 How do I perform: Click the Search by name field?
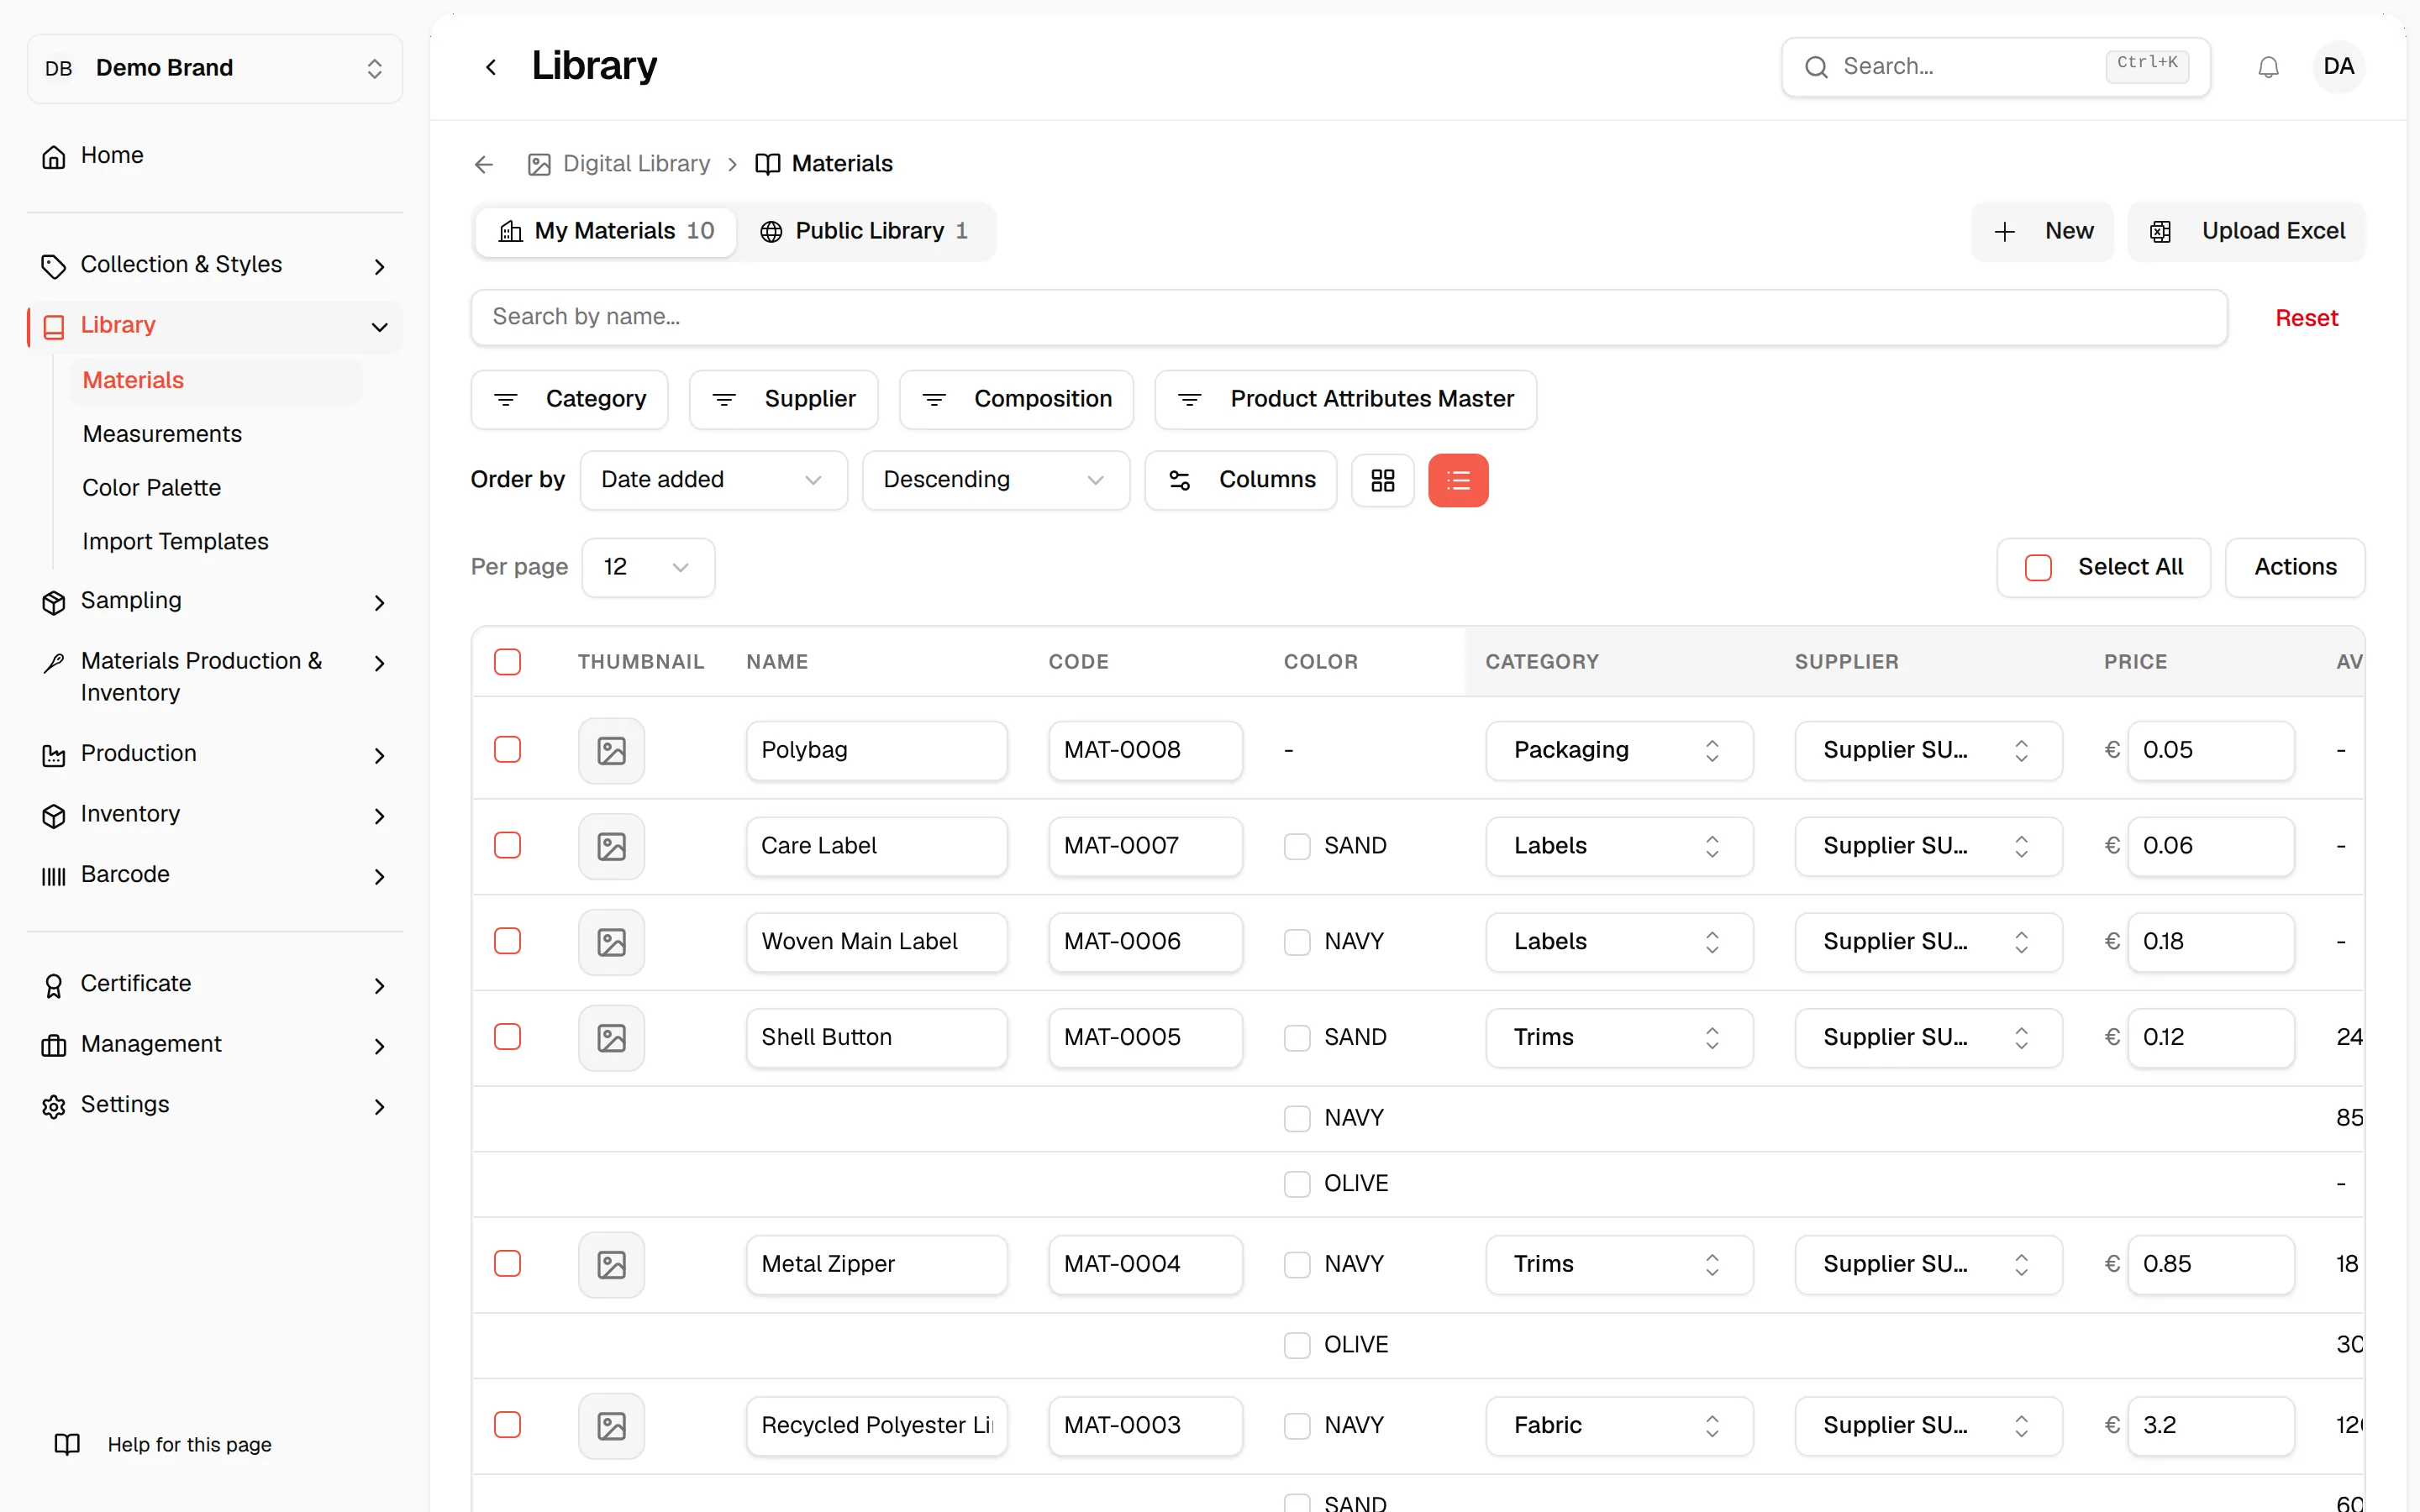[1348, 317]
